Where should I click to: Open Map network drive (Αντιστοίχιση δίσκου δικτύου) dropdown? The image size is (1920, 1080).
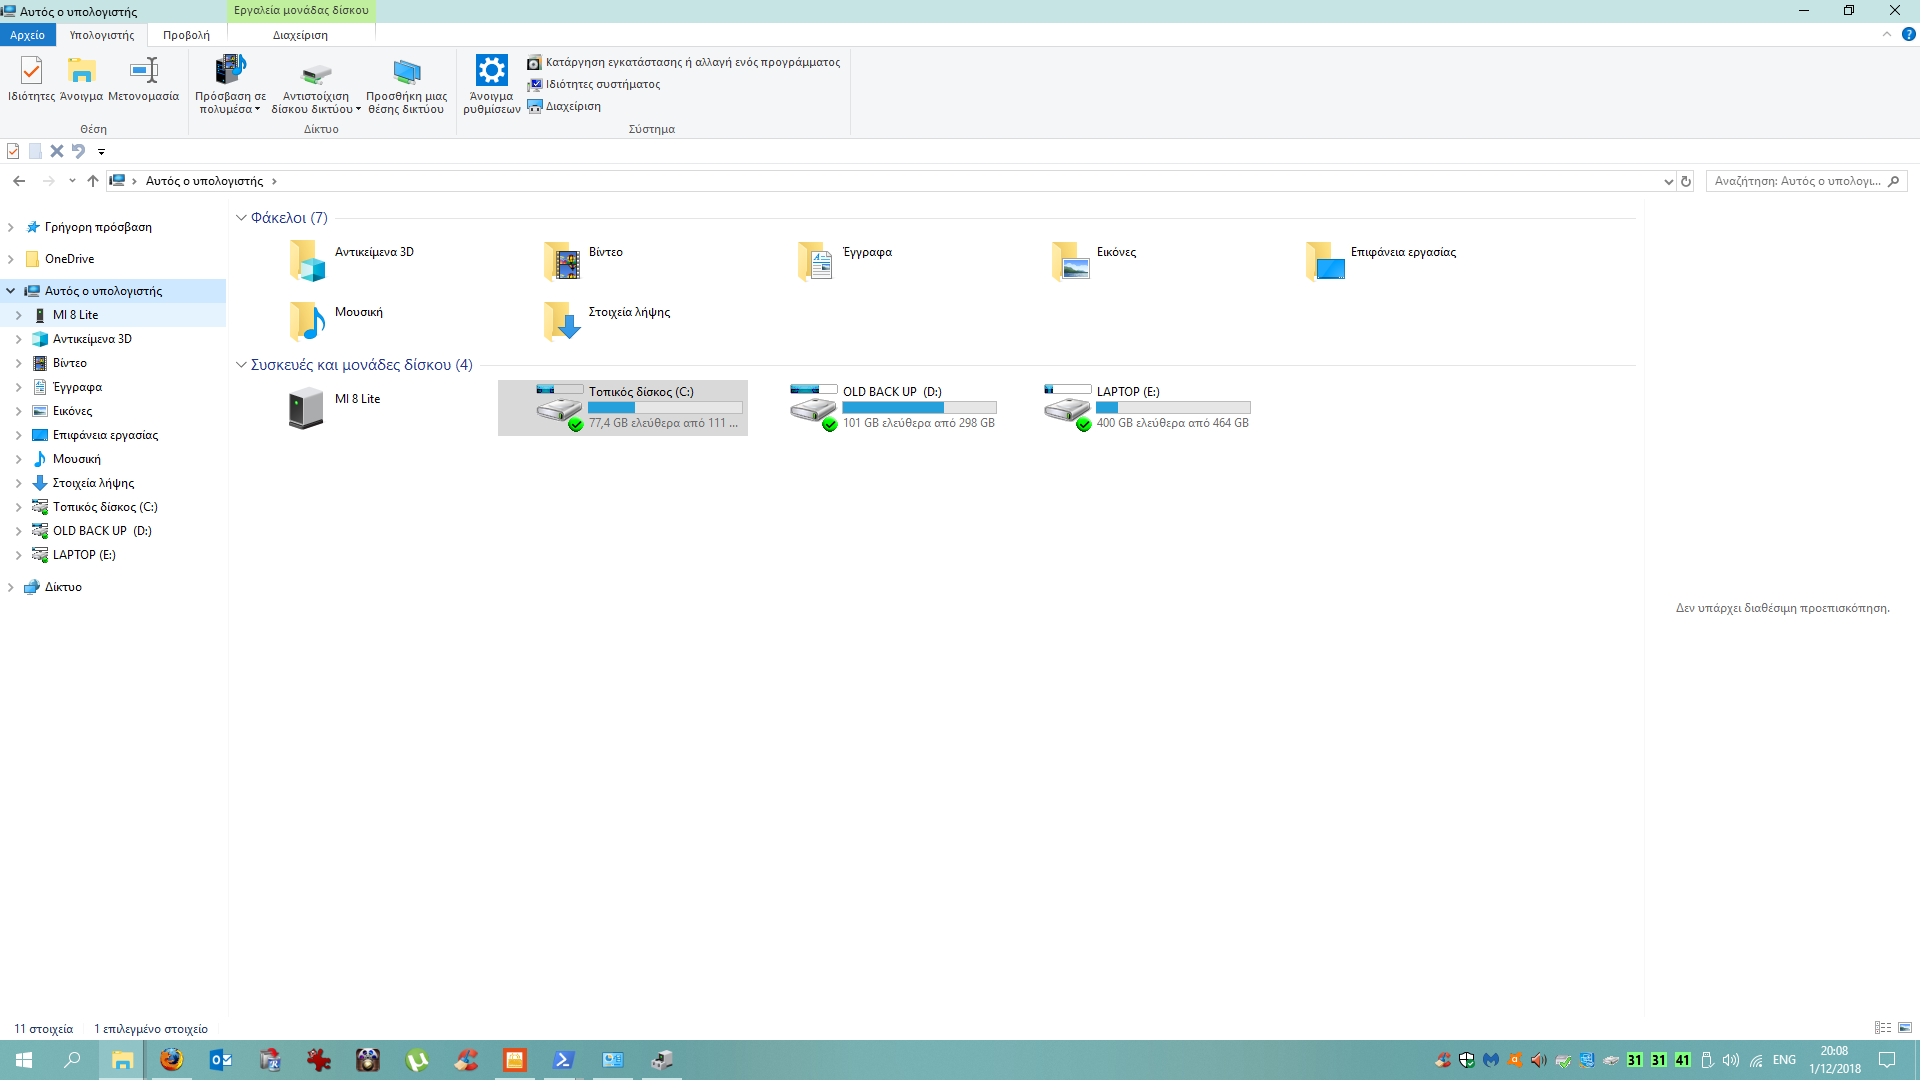tap(358, 110)
